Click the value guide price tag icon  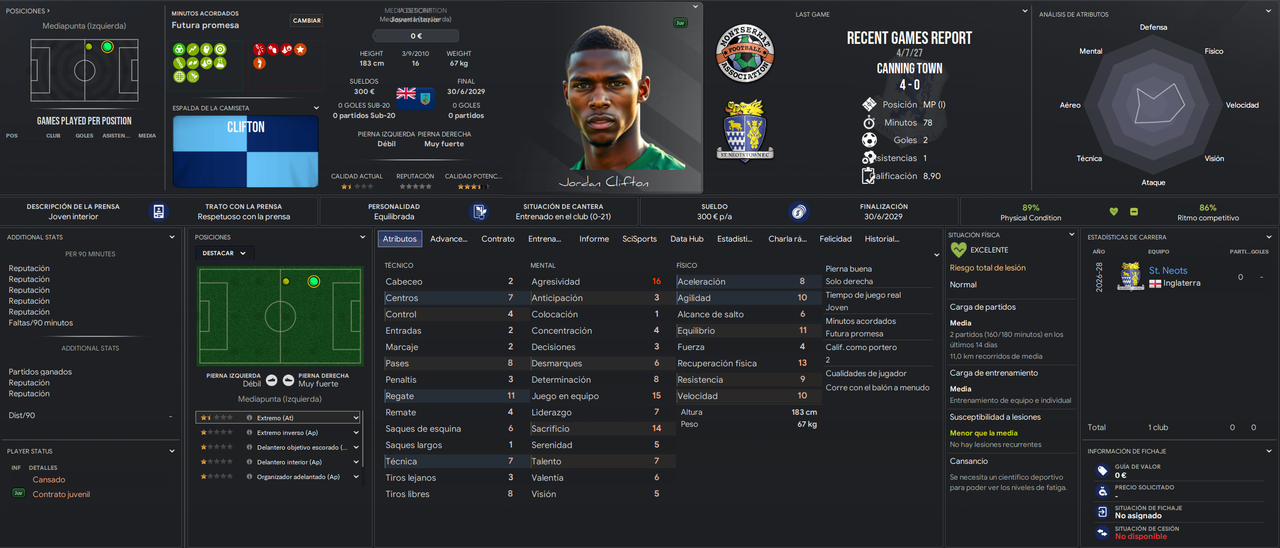point(1102,470)
